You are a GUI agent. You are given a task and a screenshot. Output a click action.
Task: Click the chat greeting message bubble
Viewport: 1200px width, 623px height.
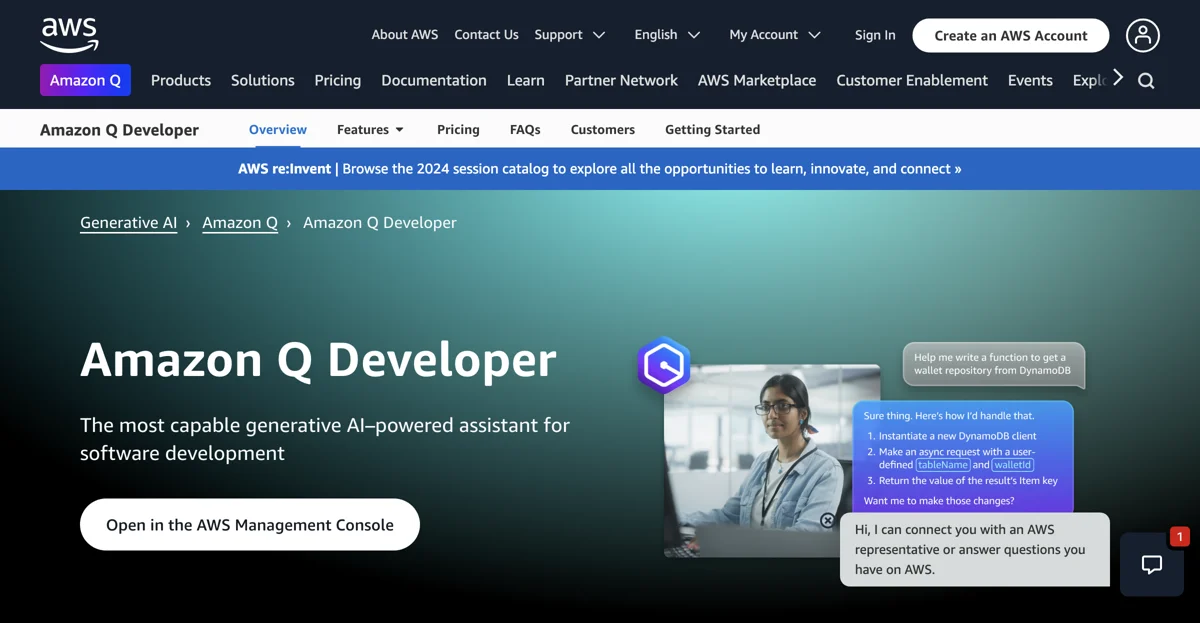(975, 549)
